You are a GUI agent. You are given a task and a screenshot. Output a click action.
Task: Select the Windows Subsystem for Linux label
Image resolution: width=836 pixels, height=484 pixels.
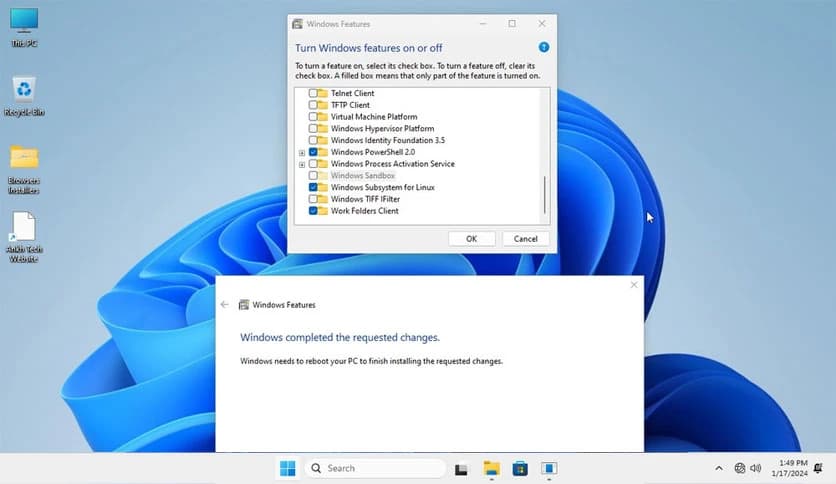pos(383,187)
